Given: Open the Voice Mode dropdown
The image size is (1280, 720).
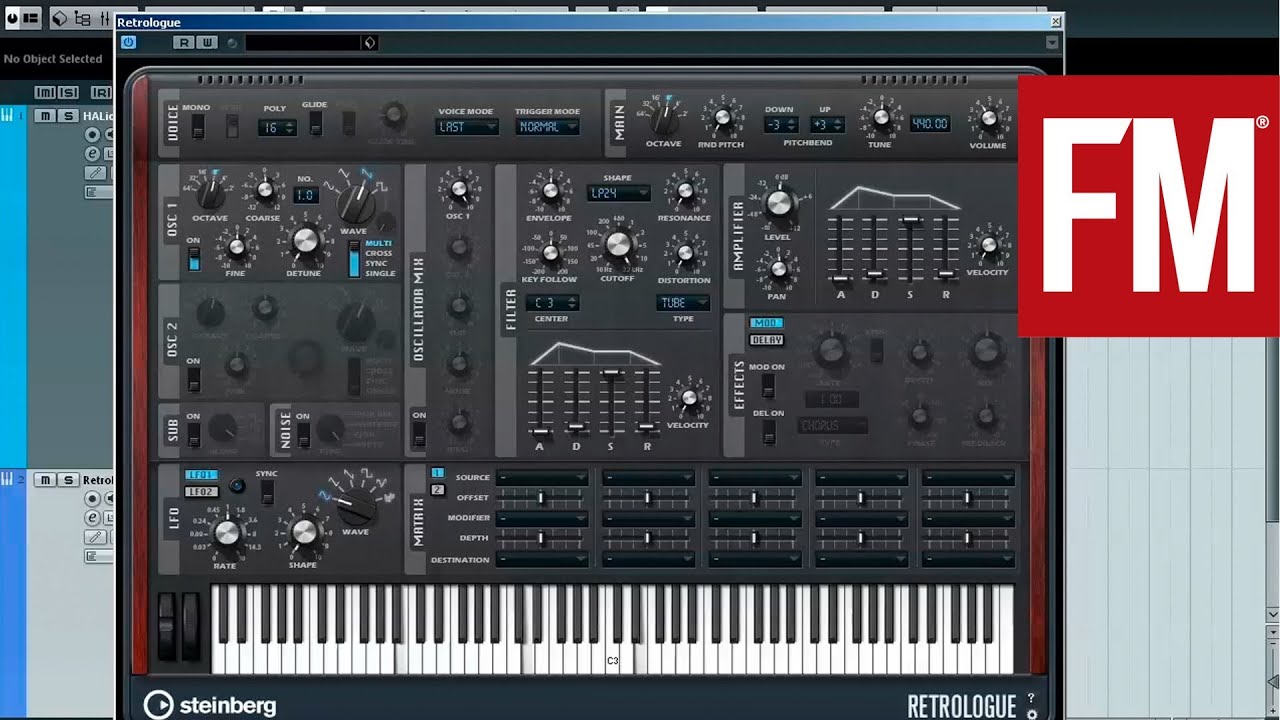Looking at the screenshot, I should (467, 127).
